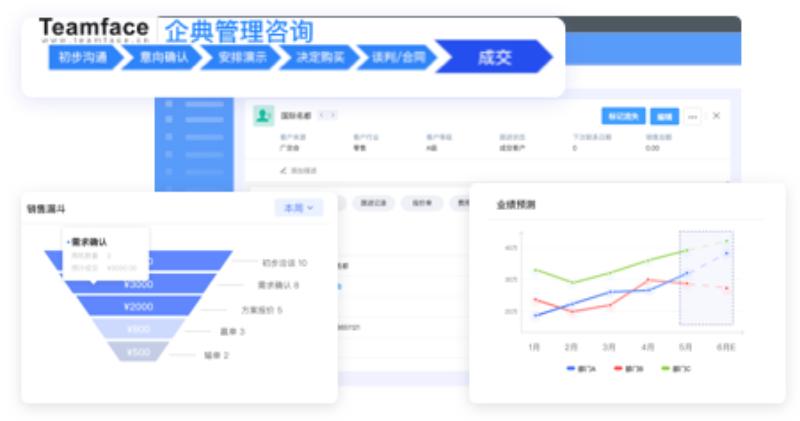Click the Teamface logo
The image size is (800, 421).
click(x=94, y=29)
